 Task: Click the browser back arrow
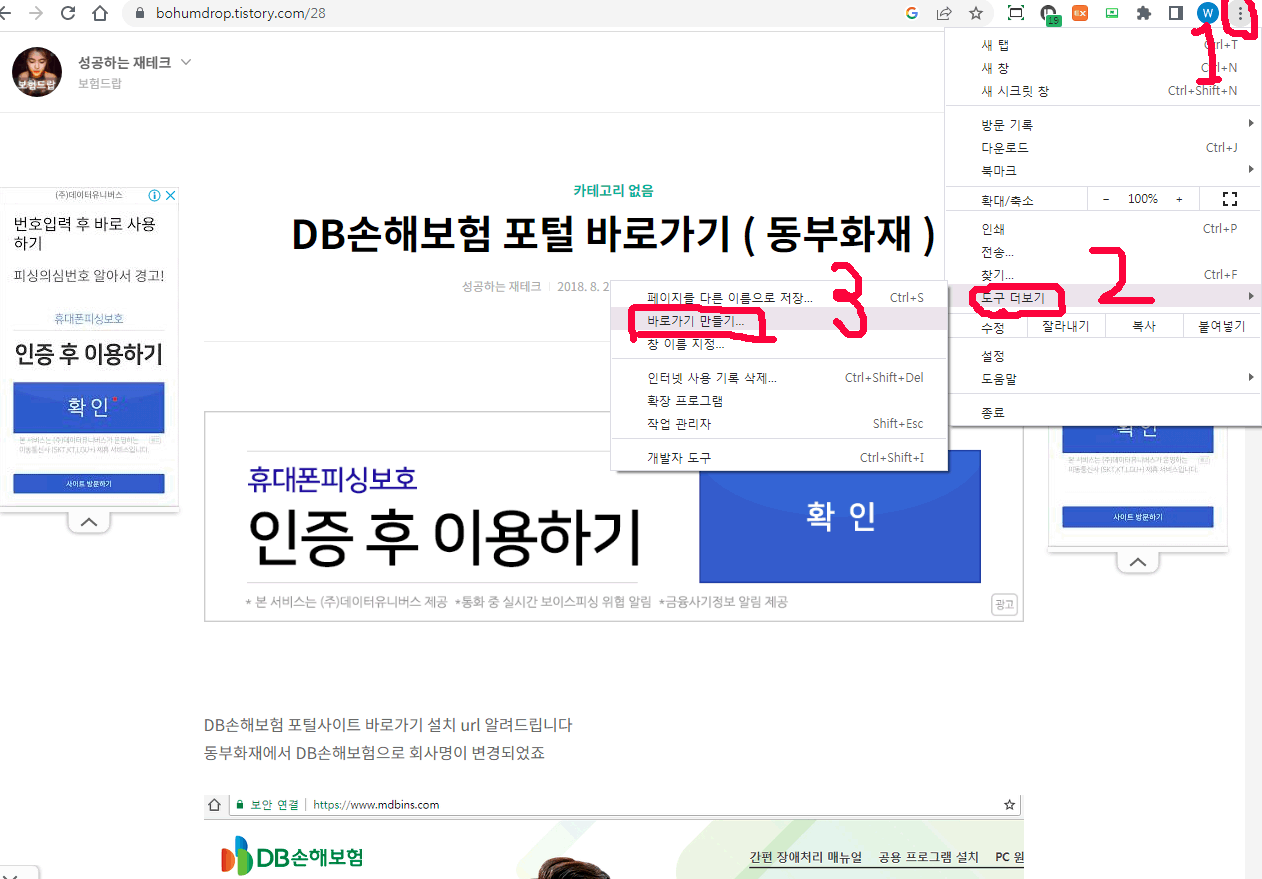click(x=4, y=13)
